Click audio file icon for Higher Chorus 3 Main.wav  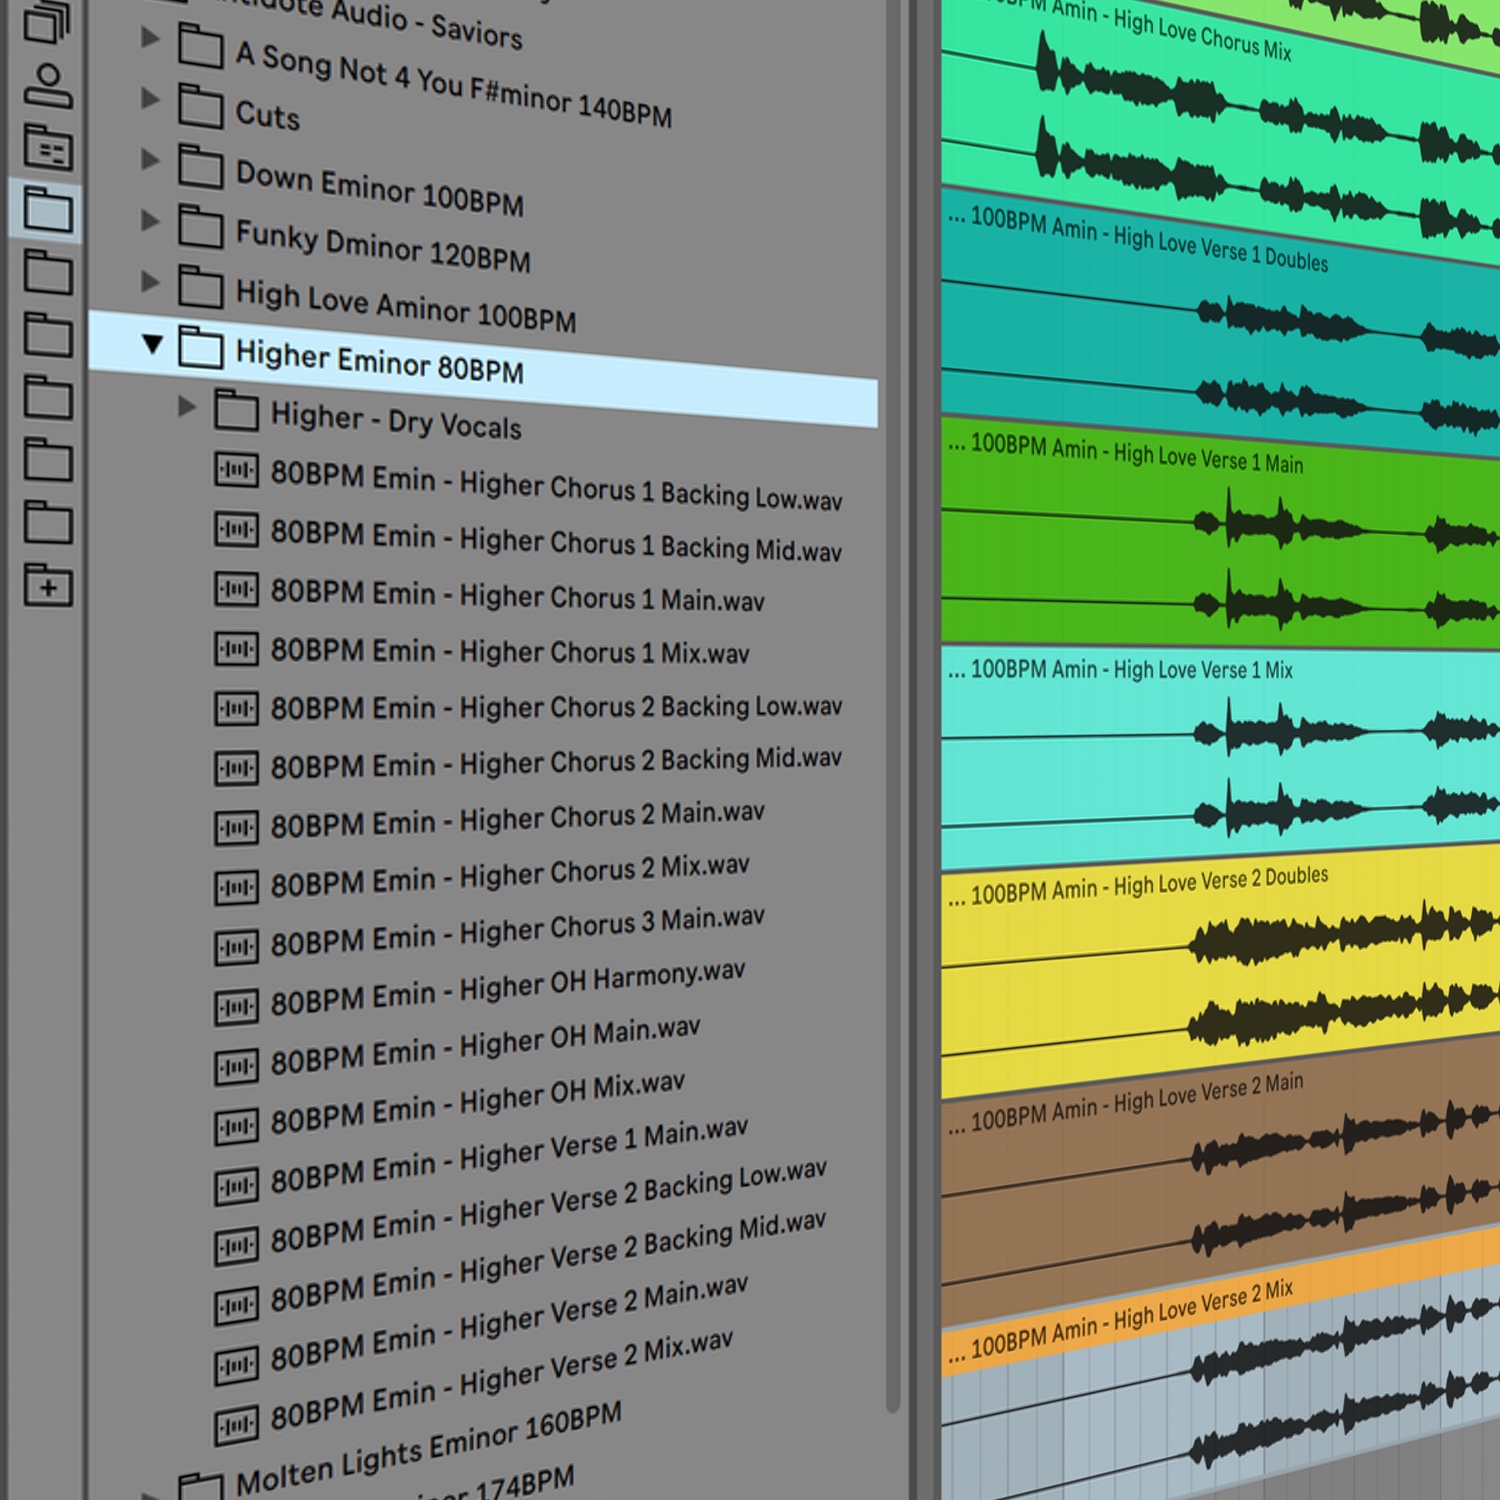(236, 946)
